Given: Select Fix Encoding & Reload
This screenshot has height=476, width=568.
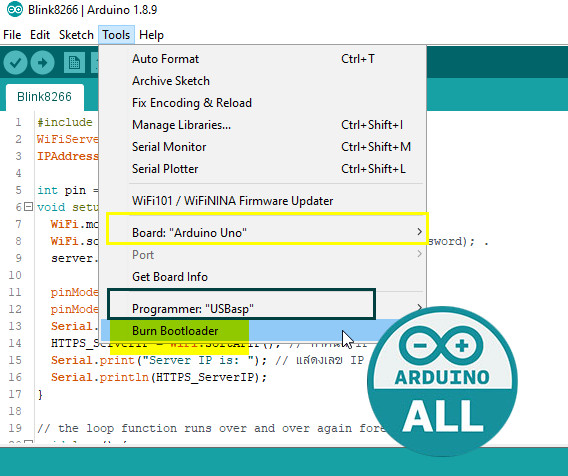Looking at the screenshot, I should (x=262, y=103).
